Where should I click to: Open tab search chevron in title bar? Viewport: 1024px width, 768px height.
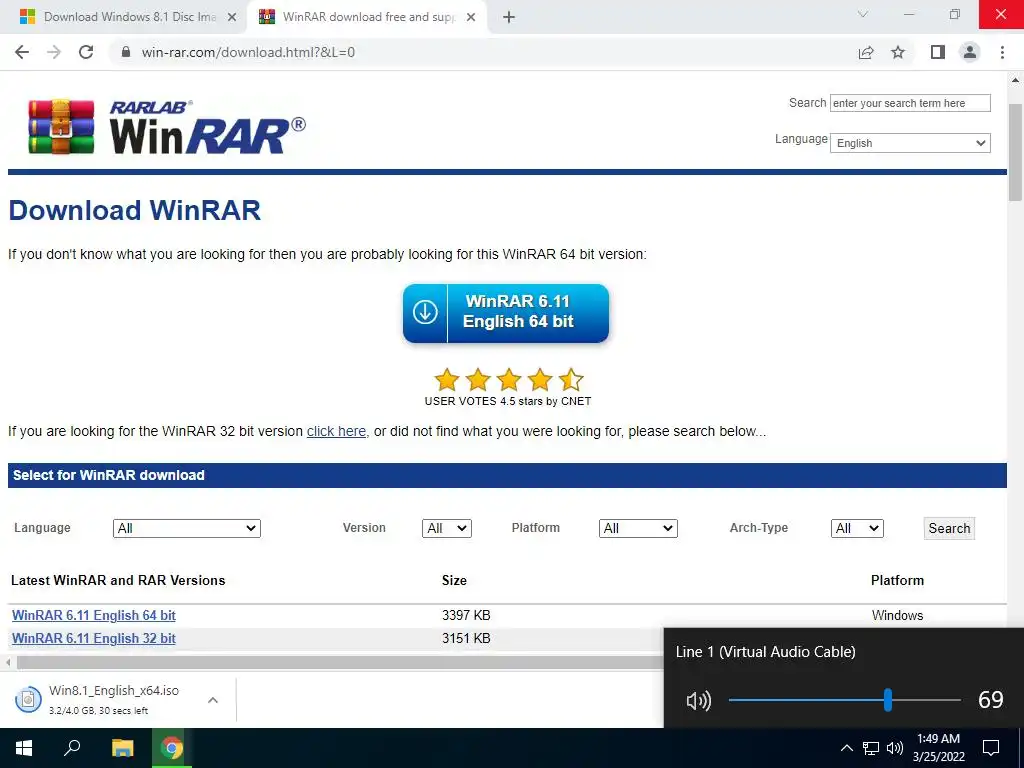(x=863, y=14)
